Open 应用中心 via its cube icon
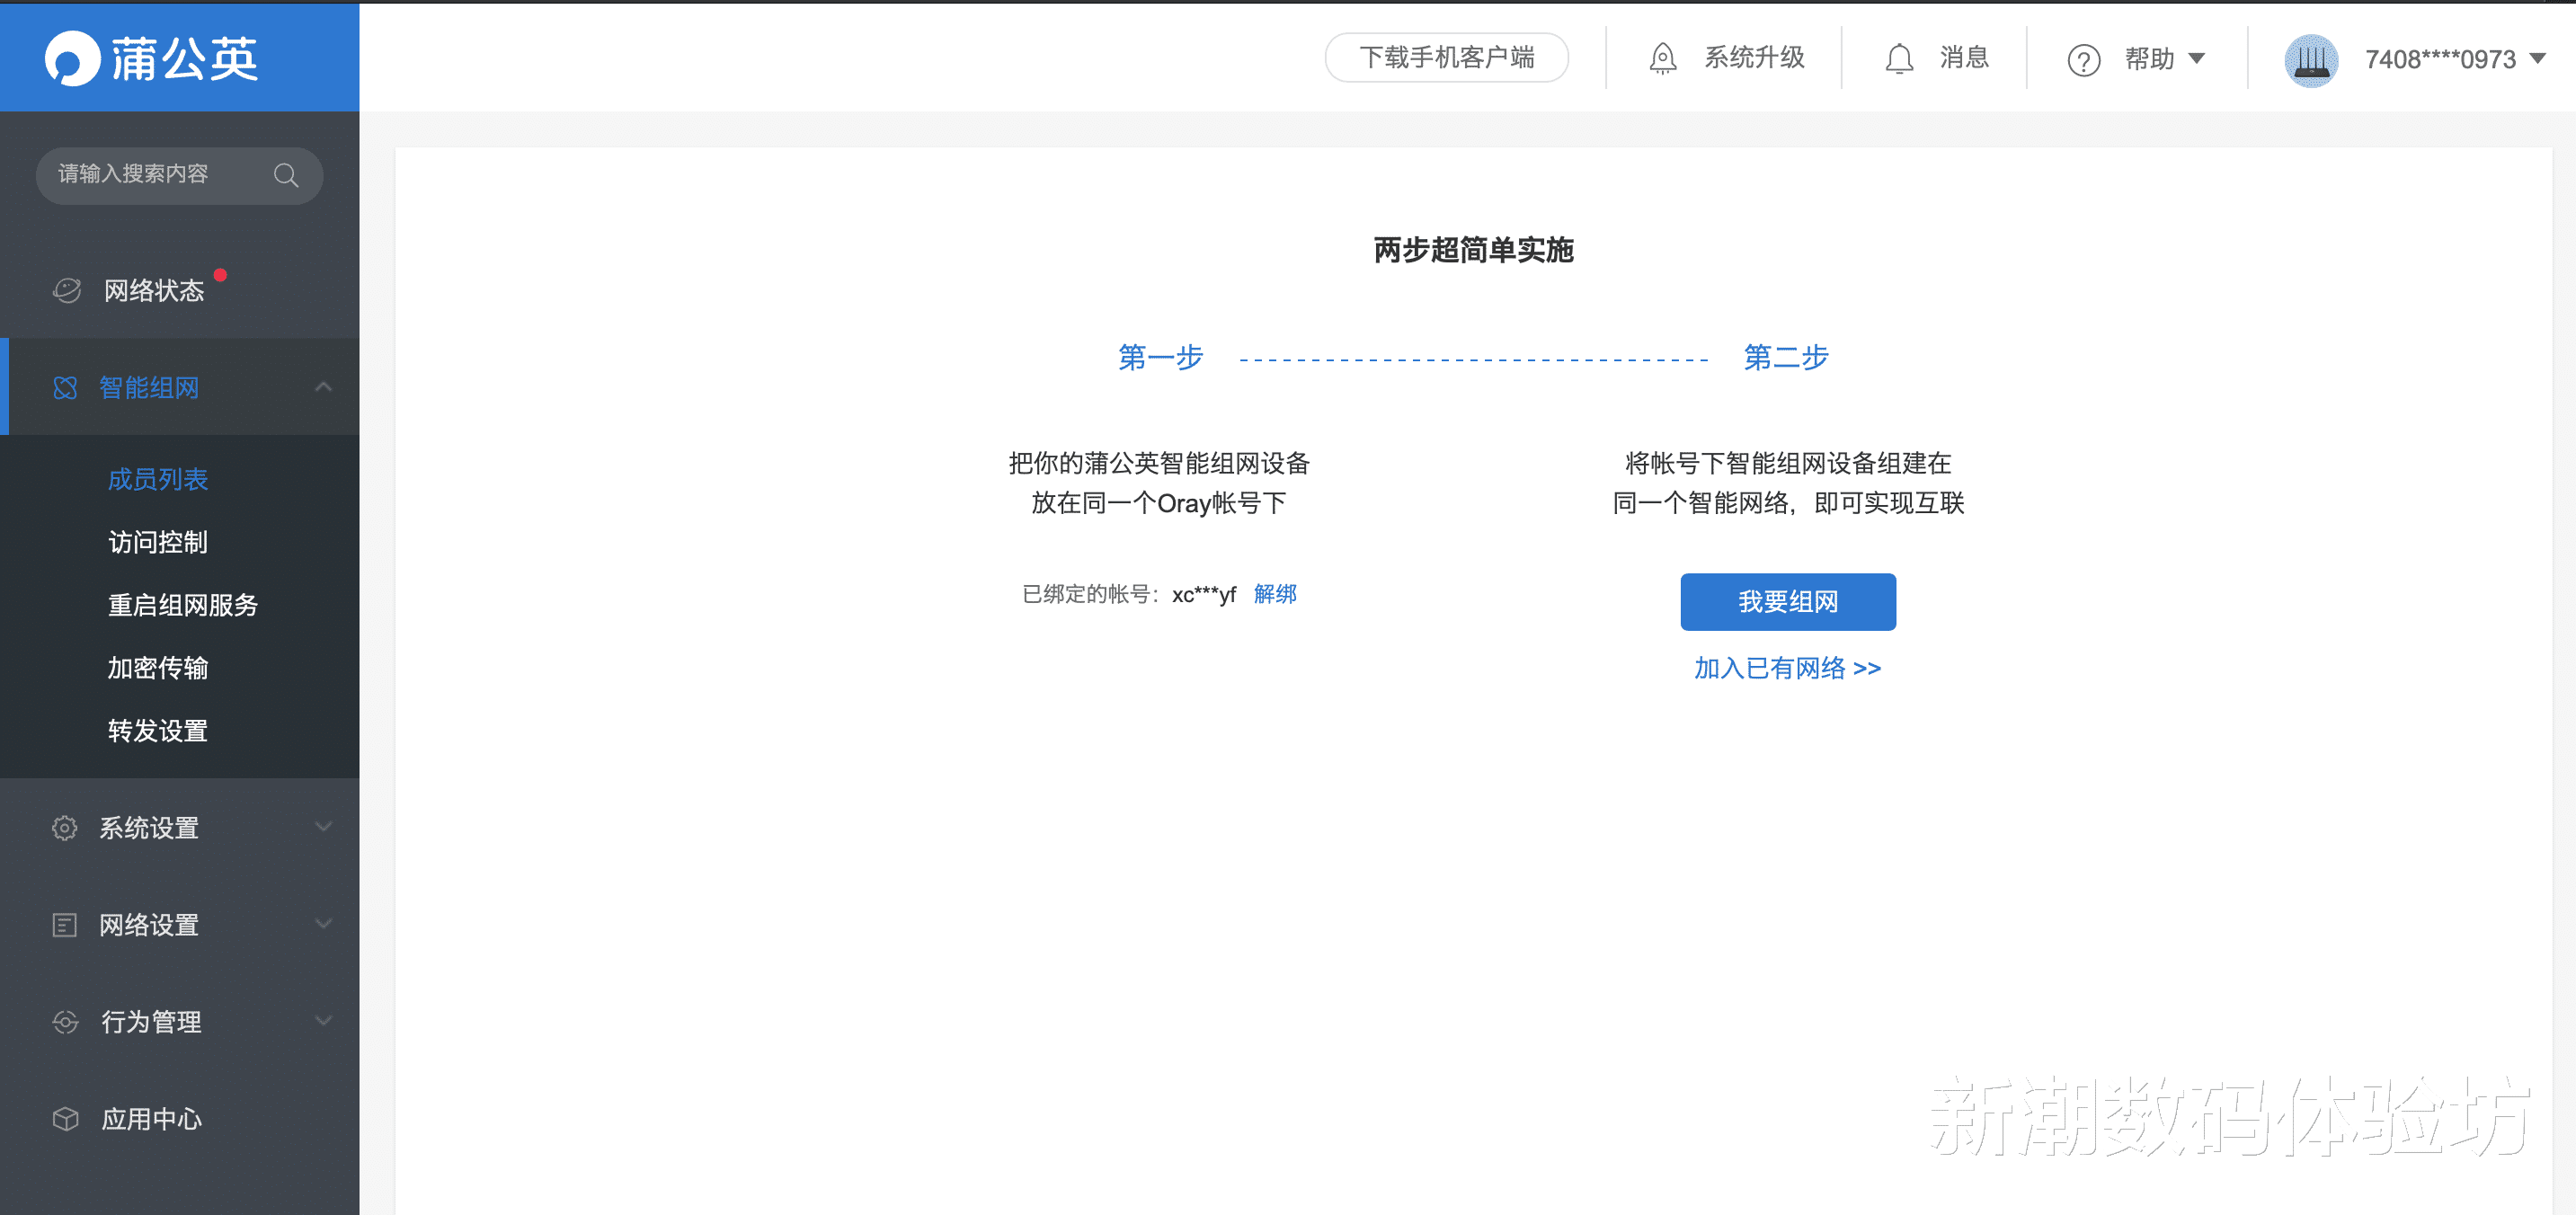Viewport: 2576px width, 1215px height. click(x=64, y=1118)
